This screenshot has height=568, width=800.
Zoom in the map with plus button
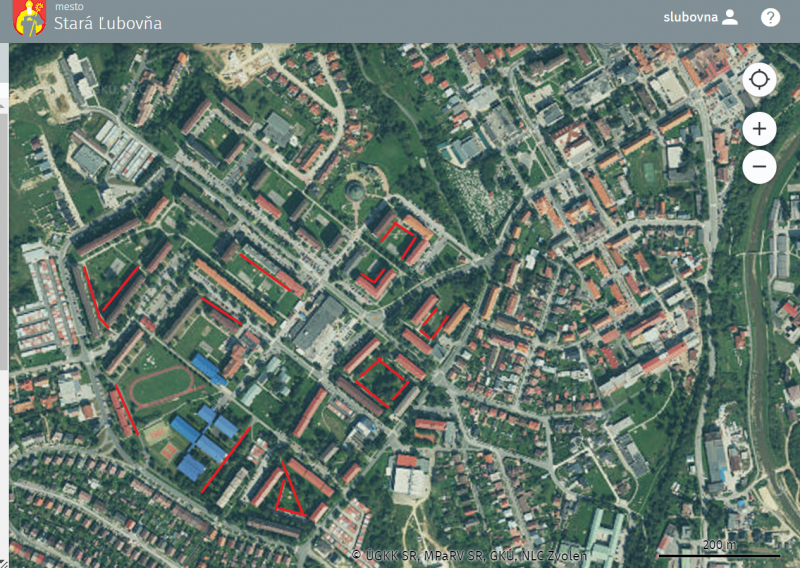[759, 129]
